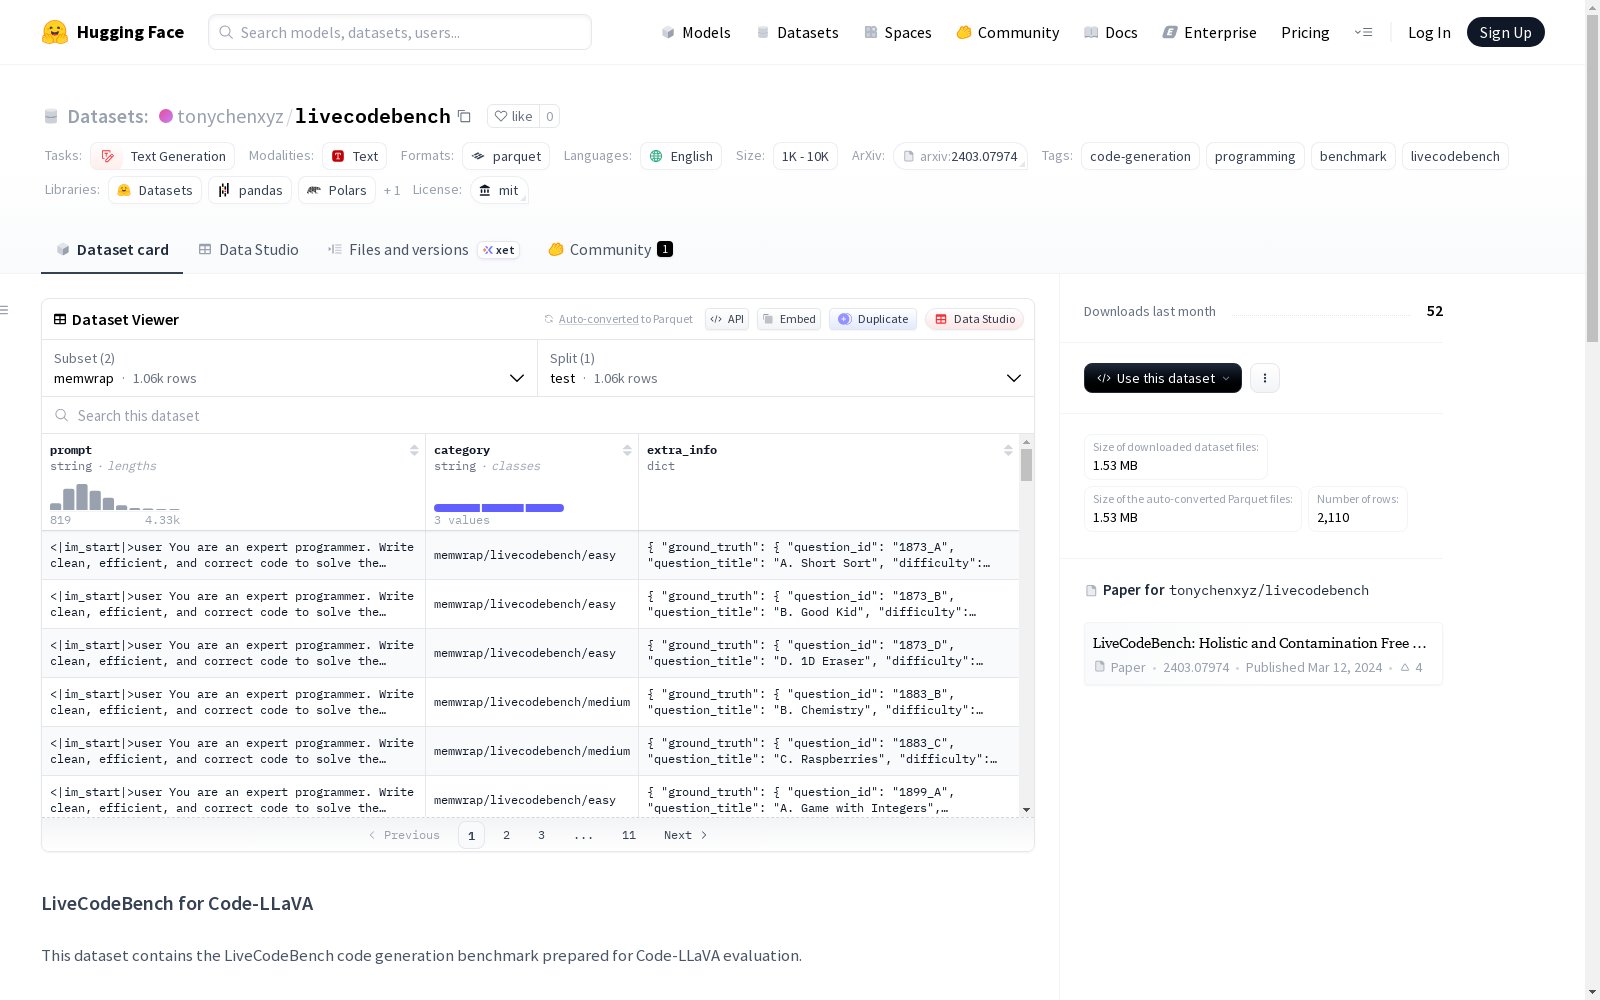The image size is (1600, 1000).
Task: Copy dataset name with the copy icon
Action: (x=464, y=116)
